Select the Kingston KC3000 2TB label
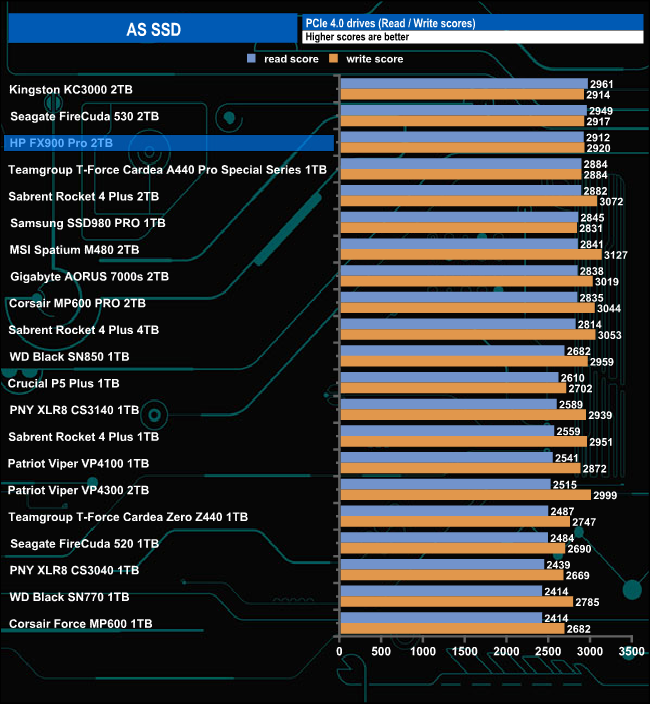This screenshot has height=704, width=650. (71, 89)
